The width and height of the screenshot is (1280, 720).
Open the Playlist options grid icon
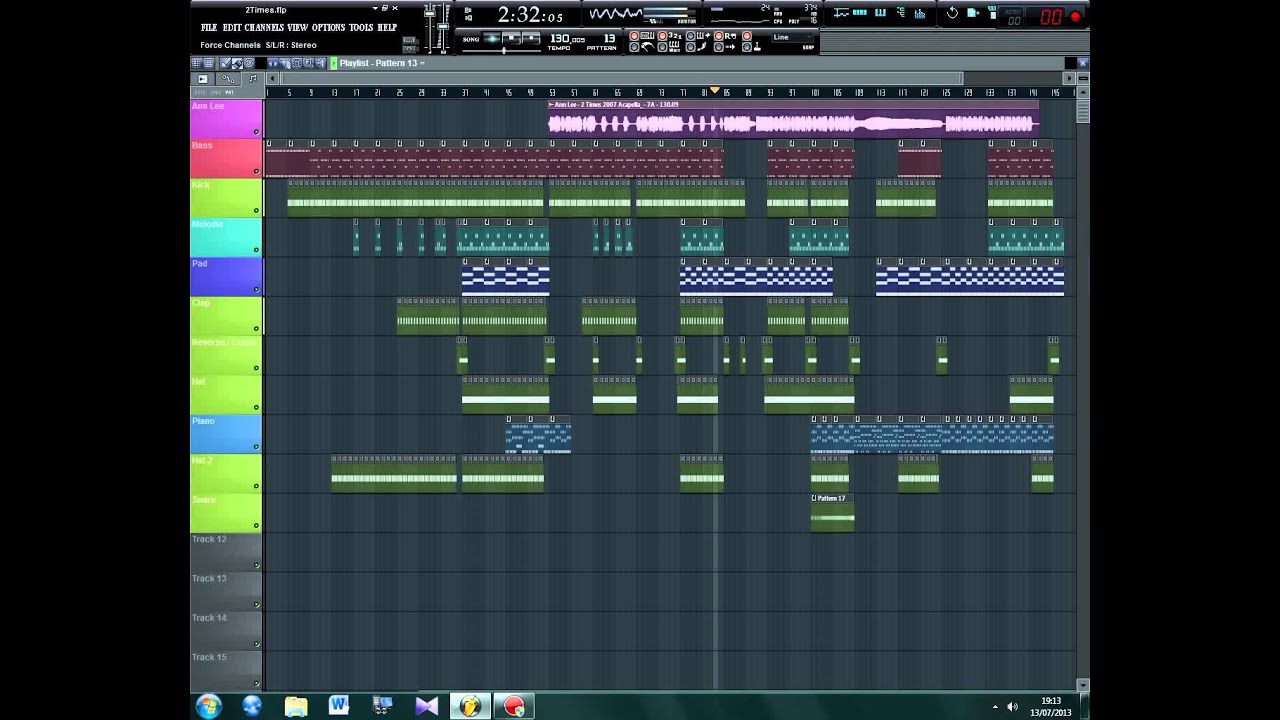pyautogui.click(x=197, y=63)
